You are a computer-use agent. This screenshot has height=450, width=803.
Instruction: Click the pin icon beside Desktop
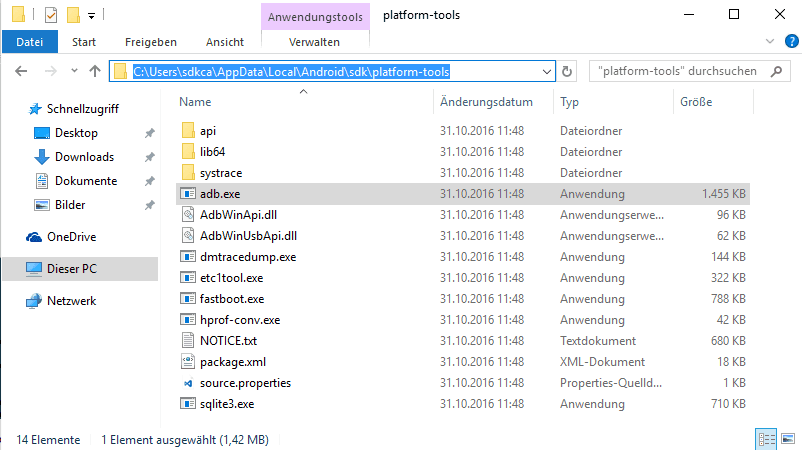[149, 133]
